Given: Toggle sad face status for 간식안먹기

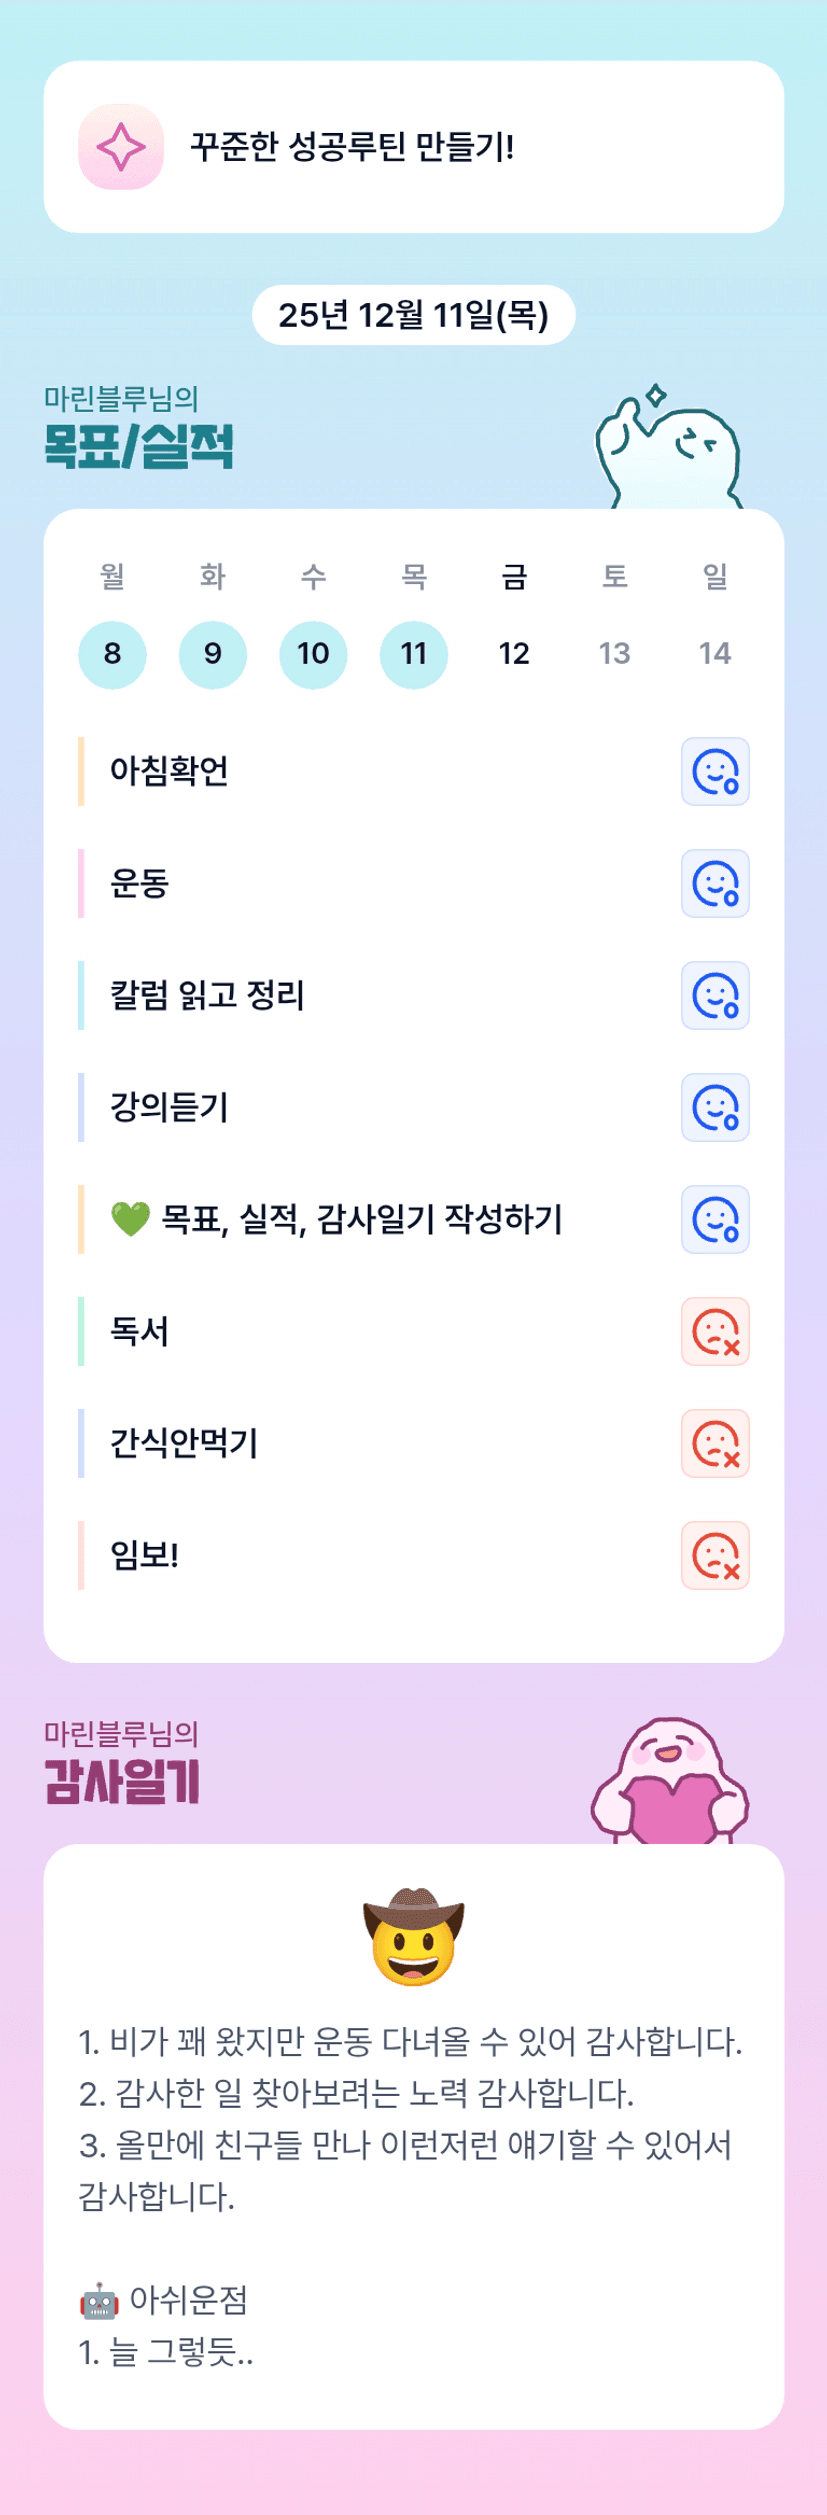Looking at the screenshot, I should click(715, 1443).
